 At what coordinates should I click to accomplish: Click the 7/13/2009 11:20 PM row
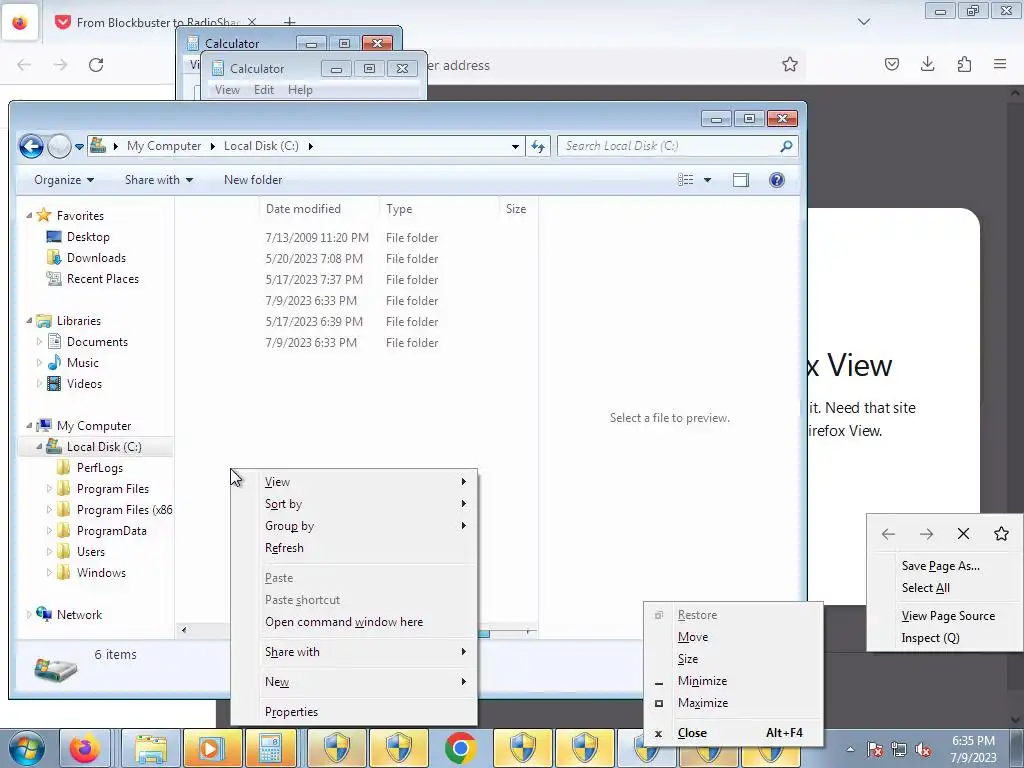click(x=357, y=238)
